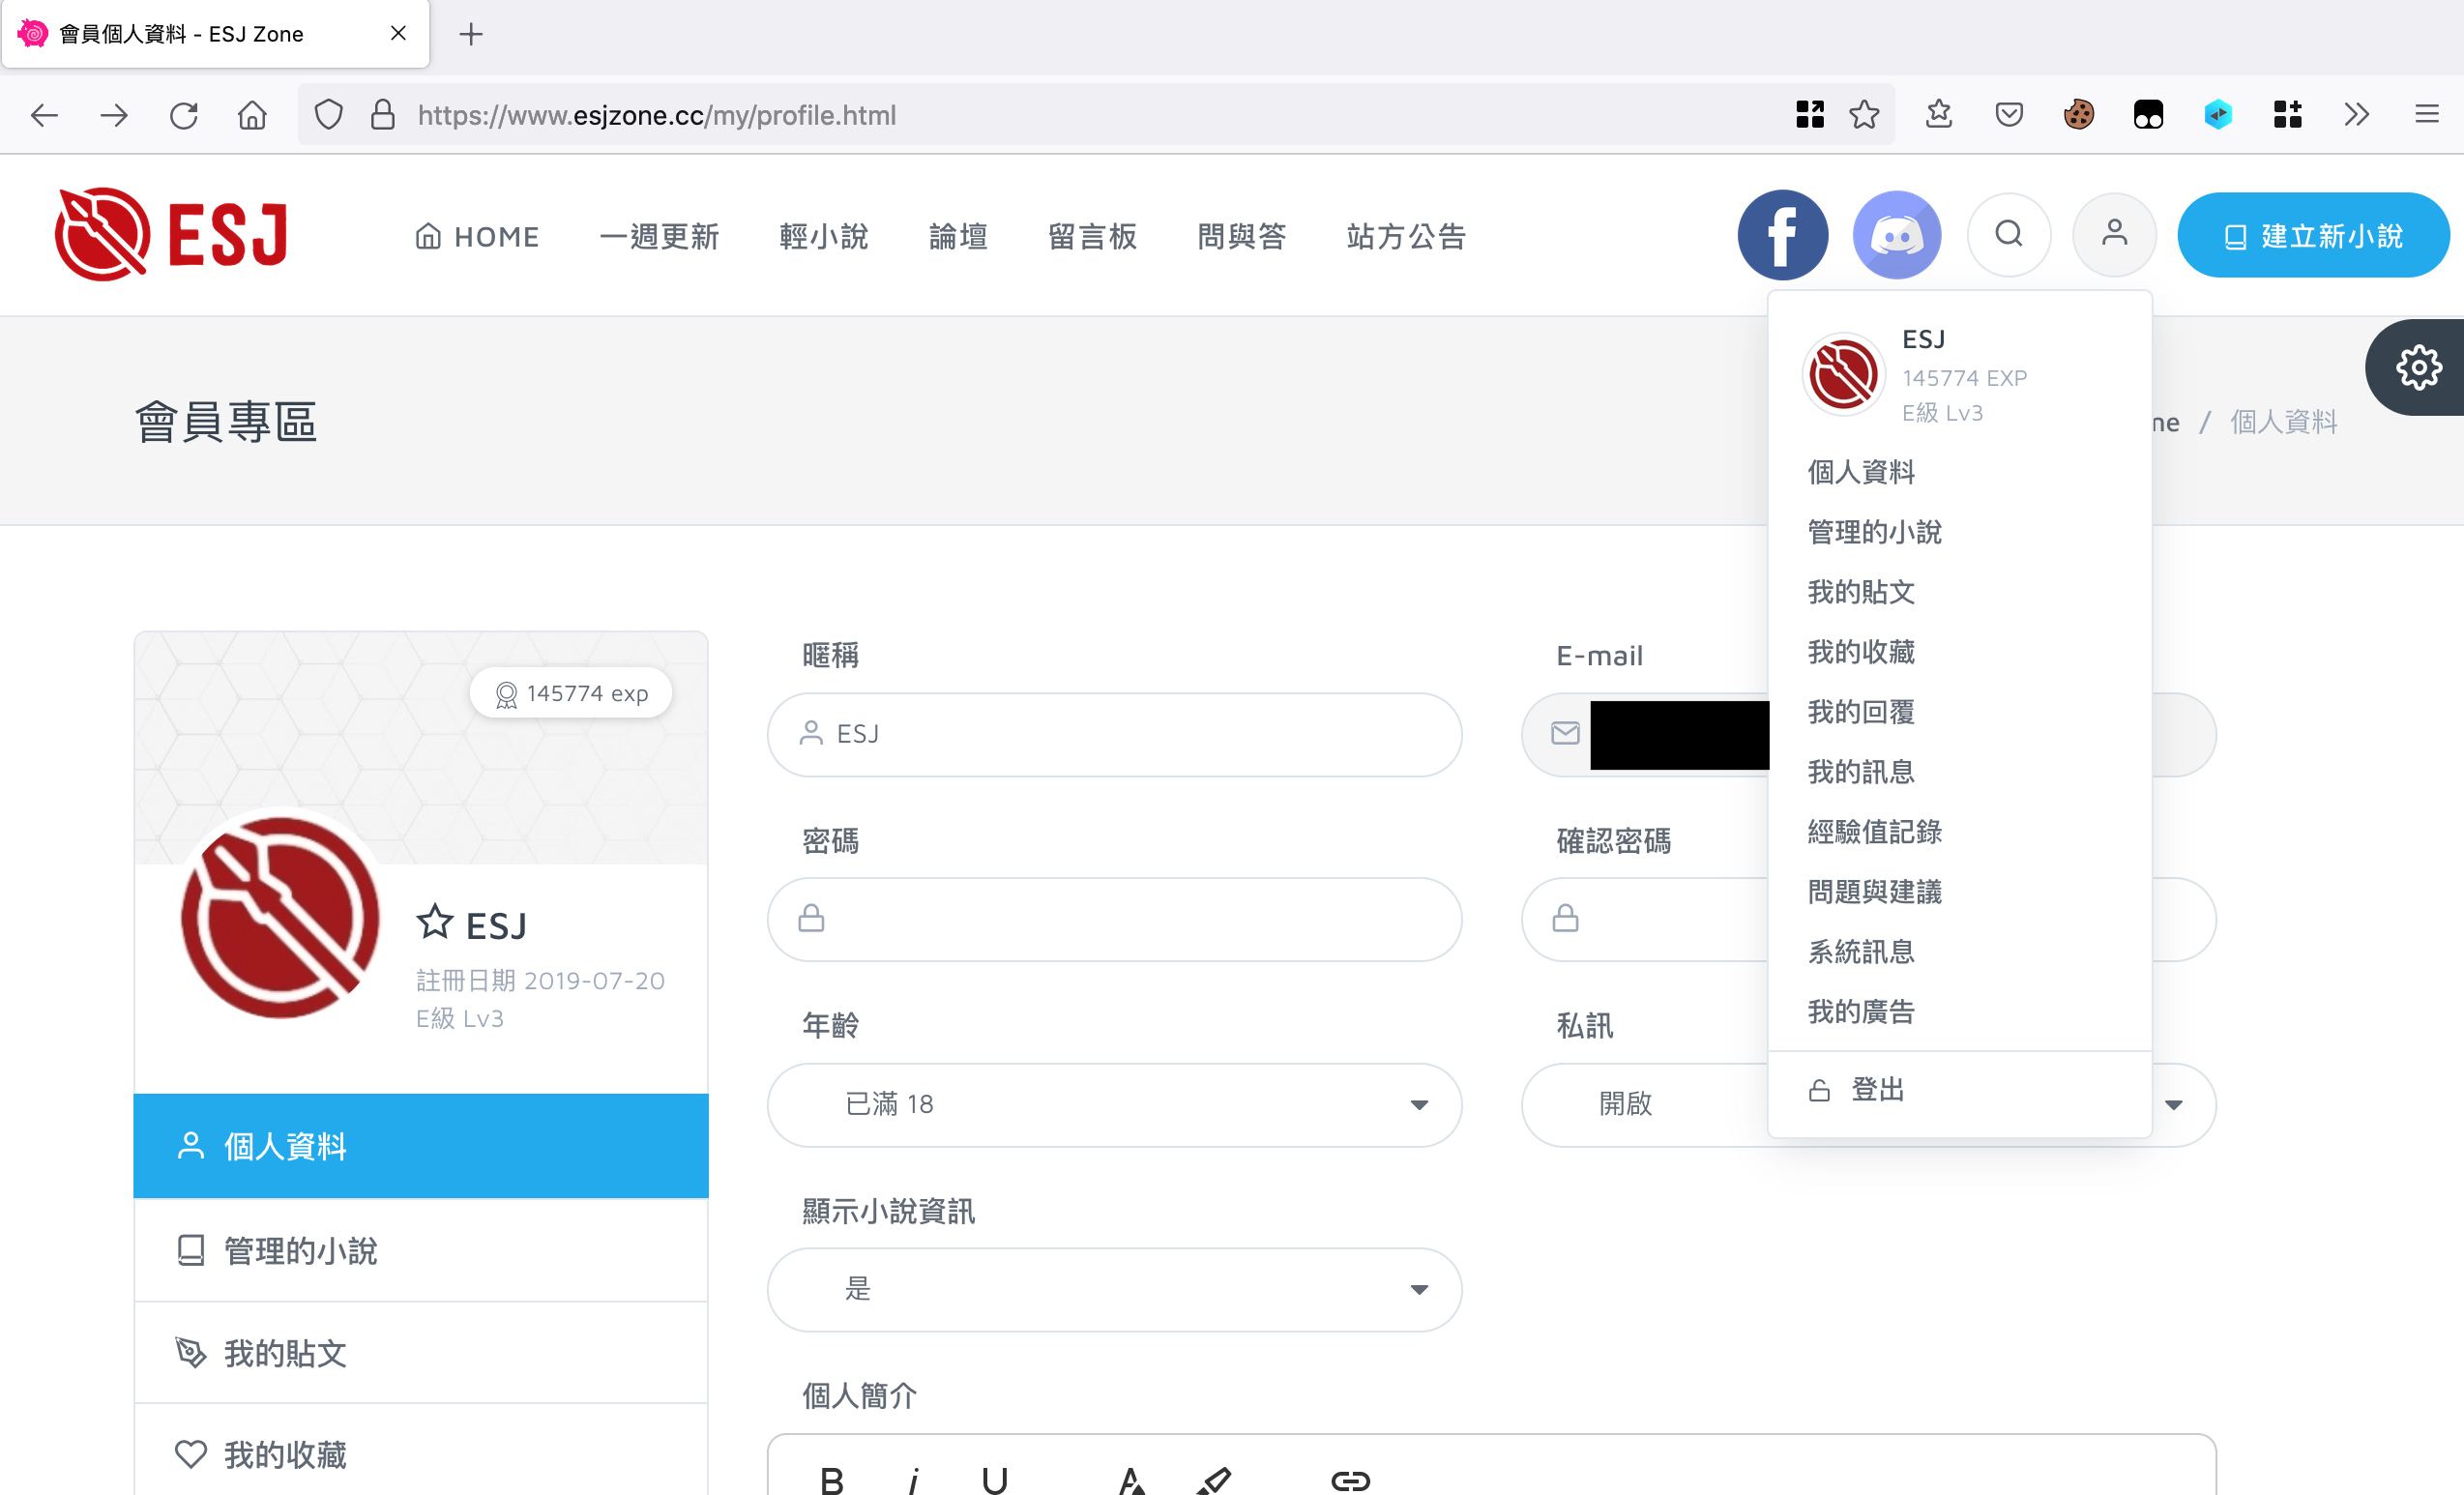The height and width of the screenshot is (1495, 2464).
Task: Expand the 顯示小說資訊 dropdown showing 是
Action: click(1114, 1289)
